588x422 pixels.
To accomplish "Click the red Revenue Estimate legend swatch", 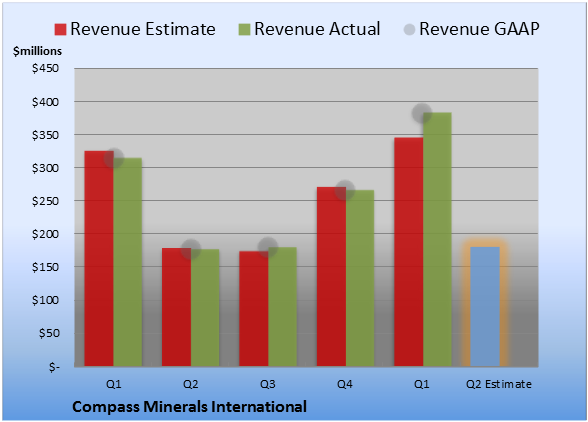I will point(60,29).
